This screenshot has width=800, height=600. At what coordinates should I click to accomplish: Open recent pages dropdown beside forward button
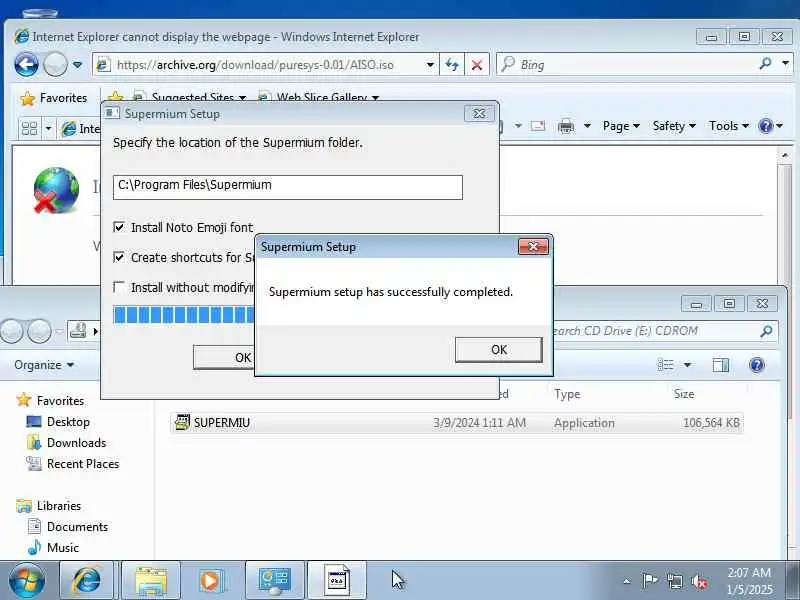click(x=78, y=65)
